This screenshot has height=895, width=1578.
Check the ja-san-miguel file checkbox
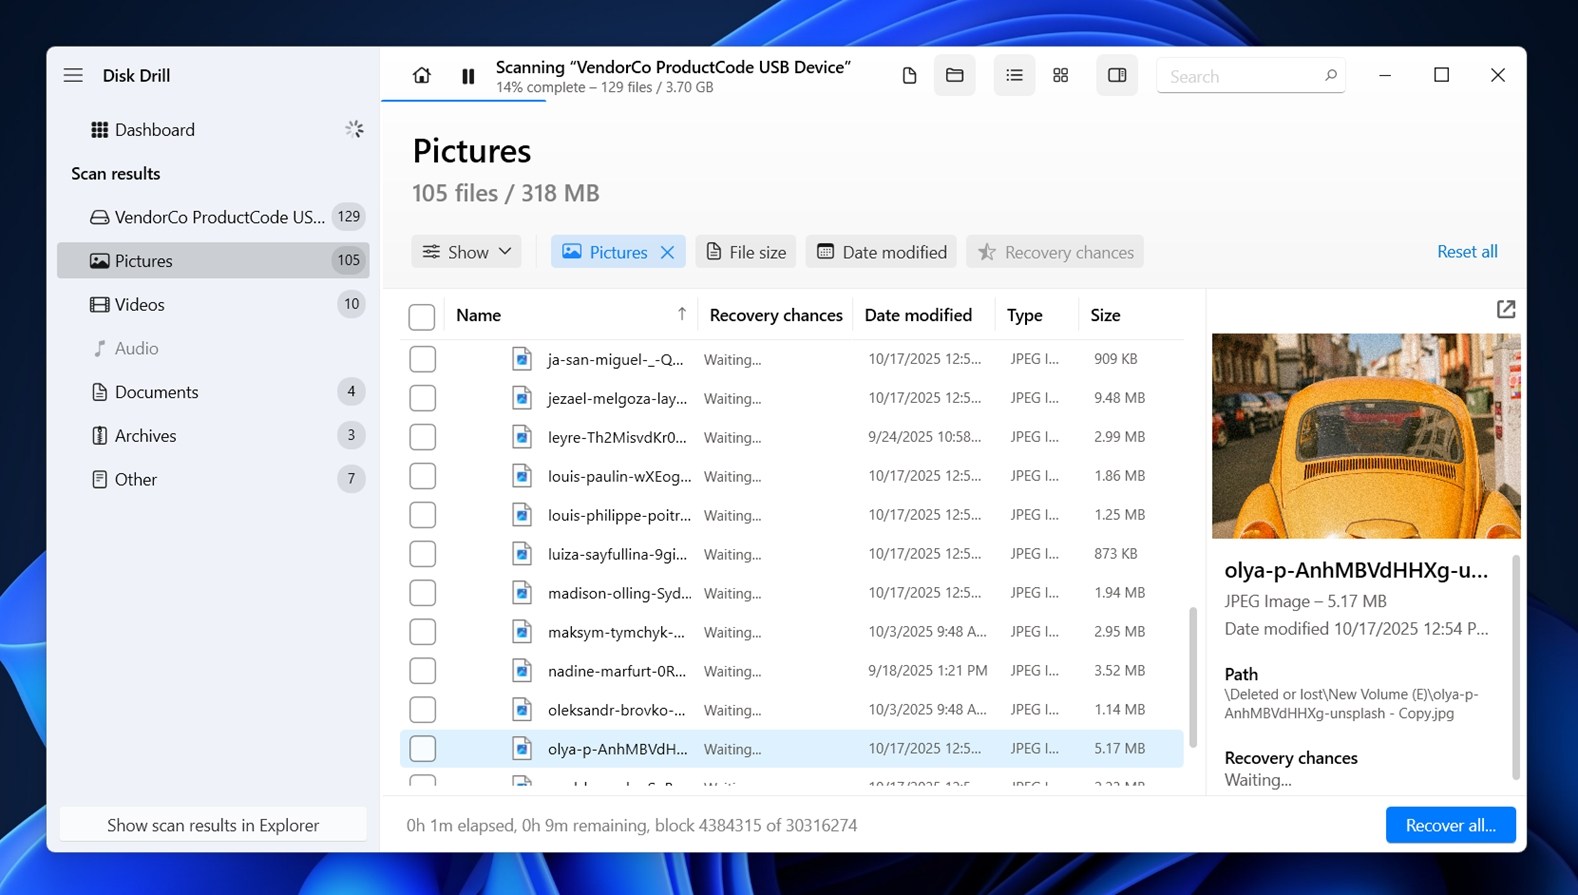[x=422, y=359]
